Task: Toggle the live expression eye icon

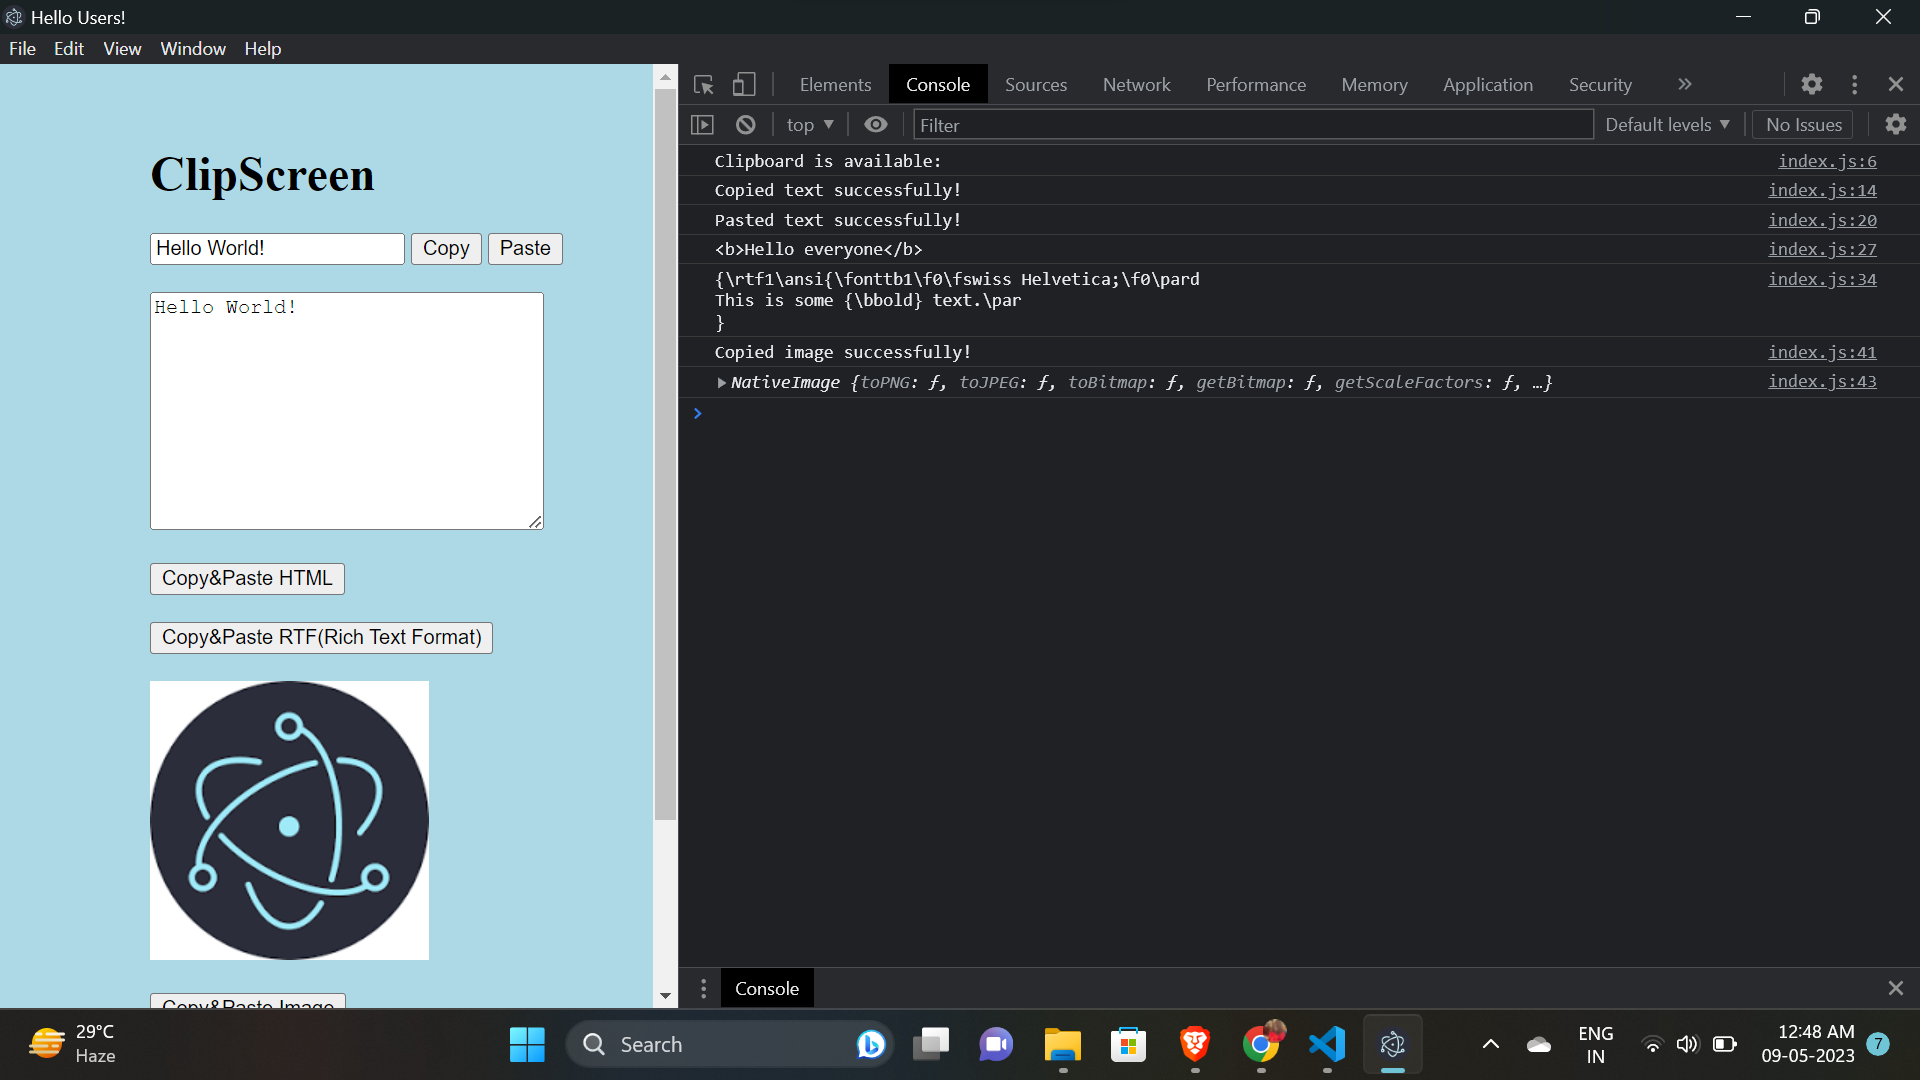Action: tap(875, 124)
